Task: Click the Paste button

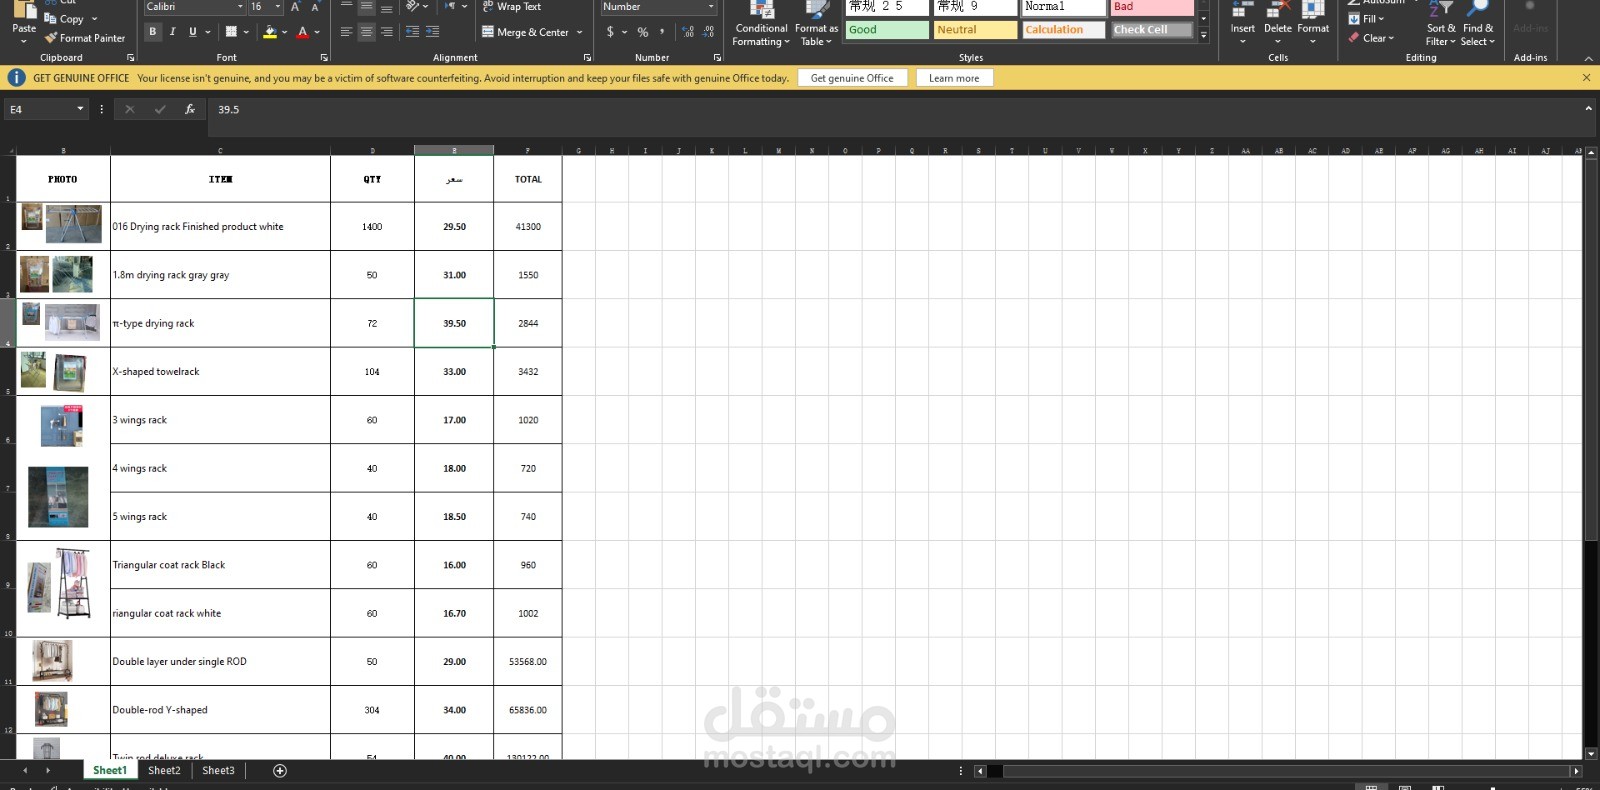Action: click(x=24, y=20)
